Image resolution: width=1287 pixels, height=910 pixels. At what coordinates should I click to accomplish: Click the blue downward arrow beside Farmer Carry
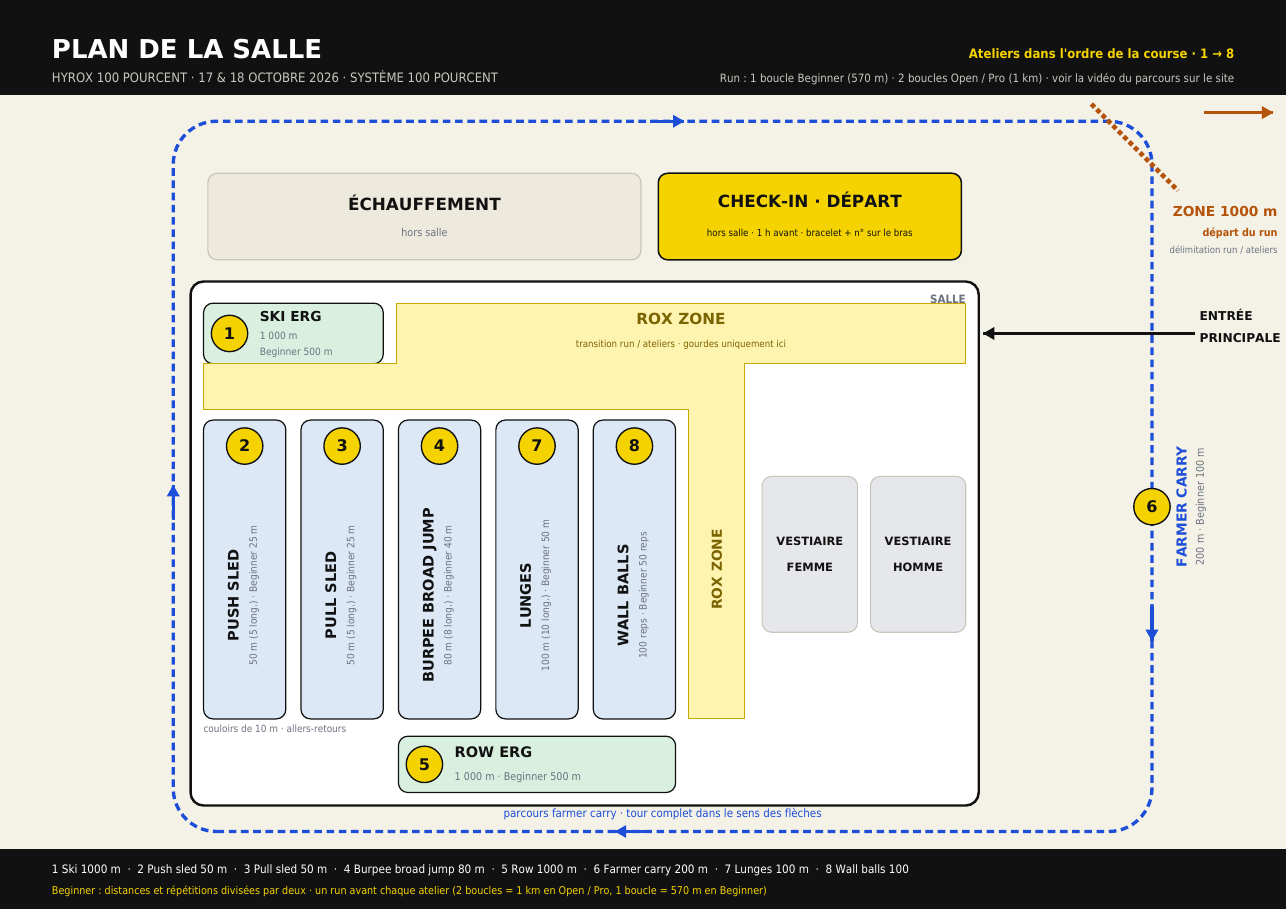tap(1152, 624)
